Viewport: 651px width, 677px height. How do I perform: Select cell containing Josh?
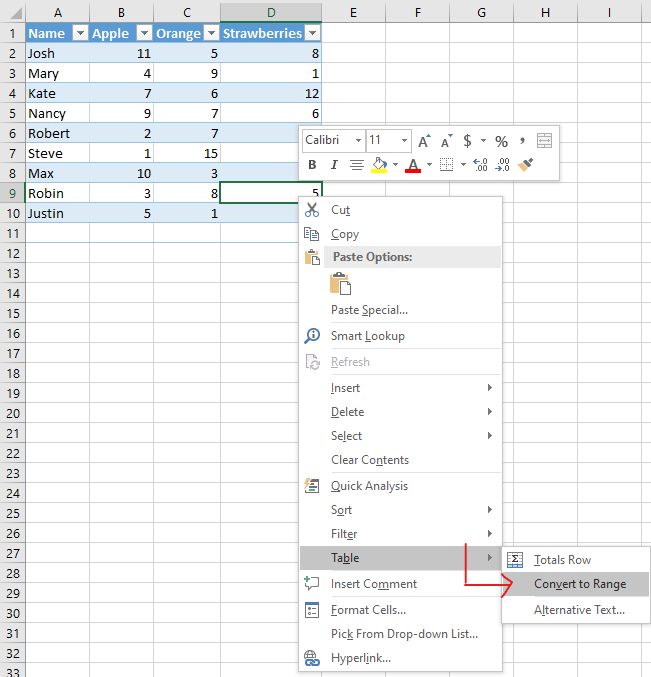56,53
